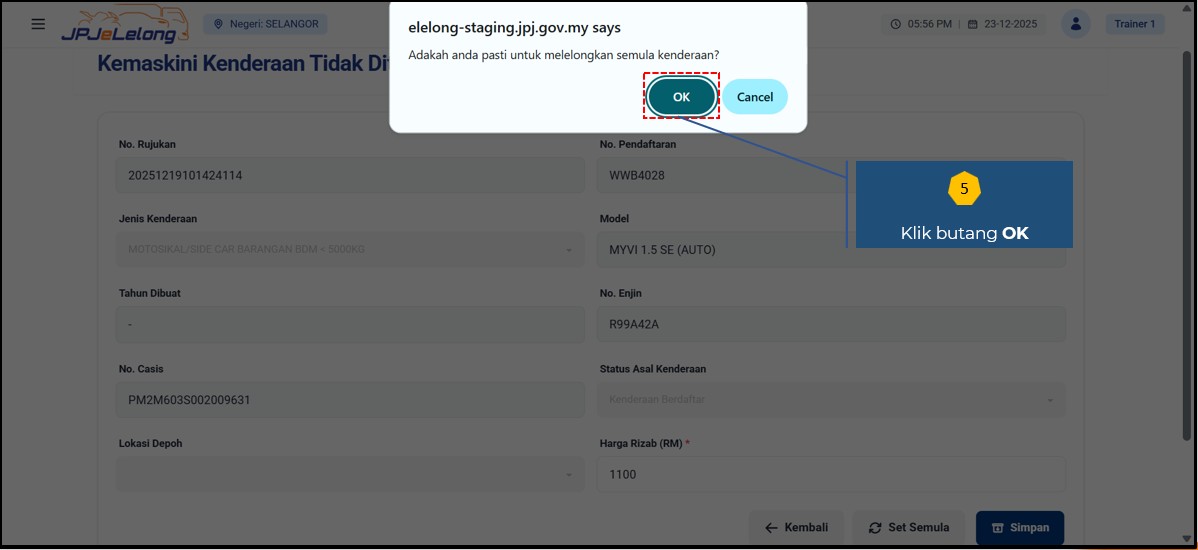The height and width of the screenshot is (550, 1198).
Task: Click the Tahun Dibuat field
Action: [x=351, y=325]
